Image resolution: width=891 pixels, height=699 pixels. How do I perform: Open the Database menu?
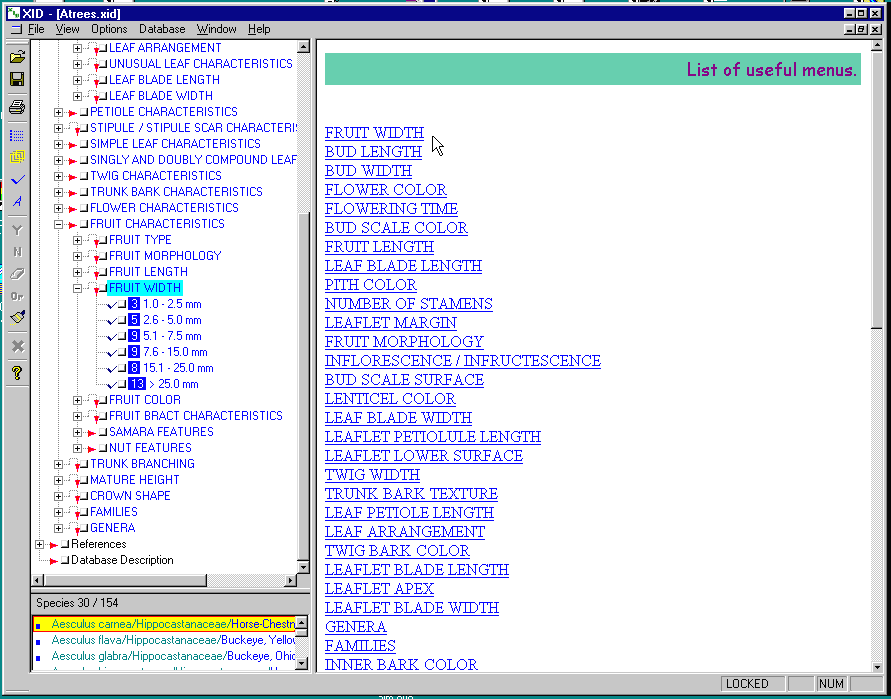coord(162,29)
